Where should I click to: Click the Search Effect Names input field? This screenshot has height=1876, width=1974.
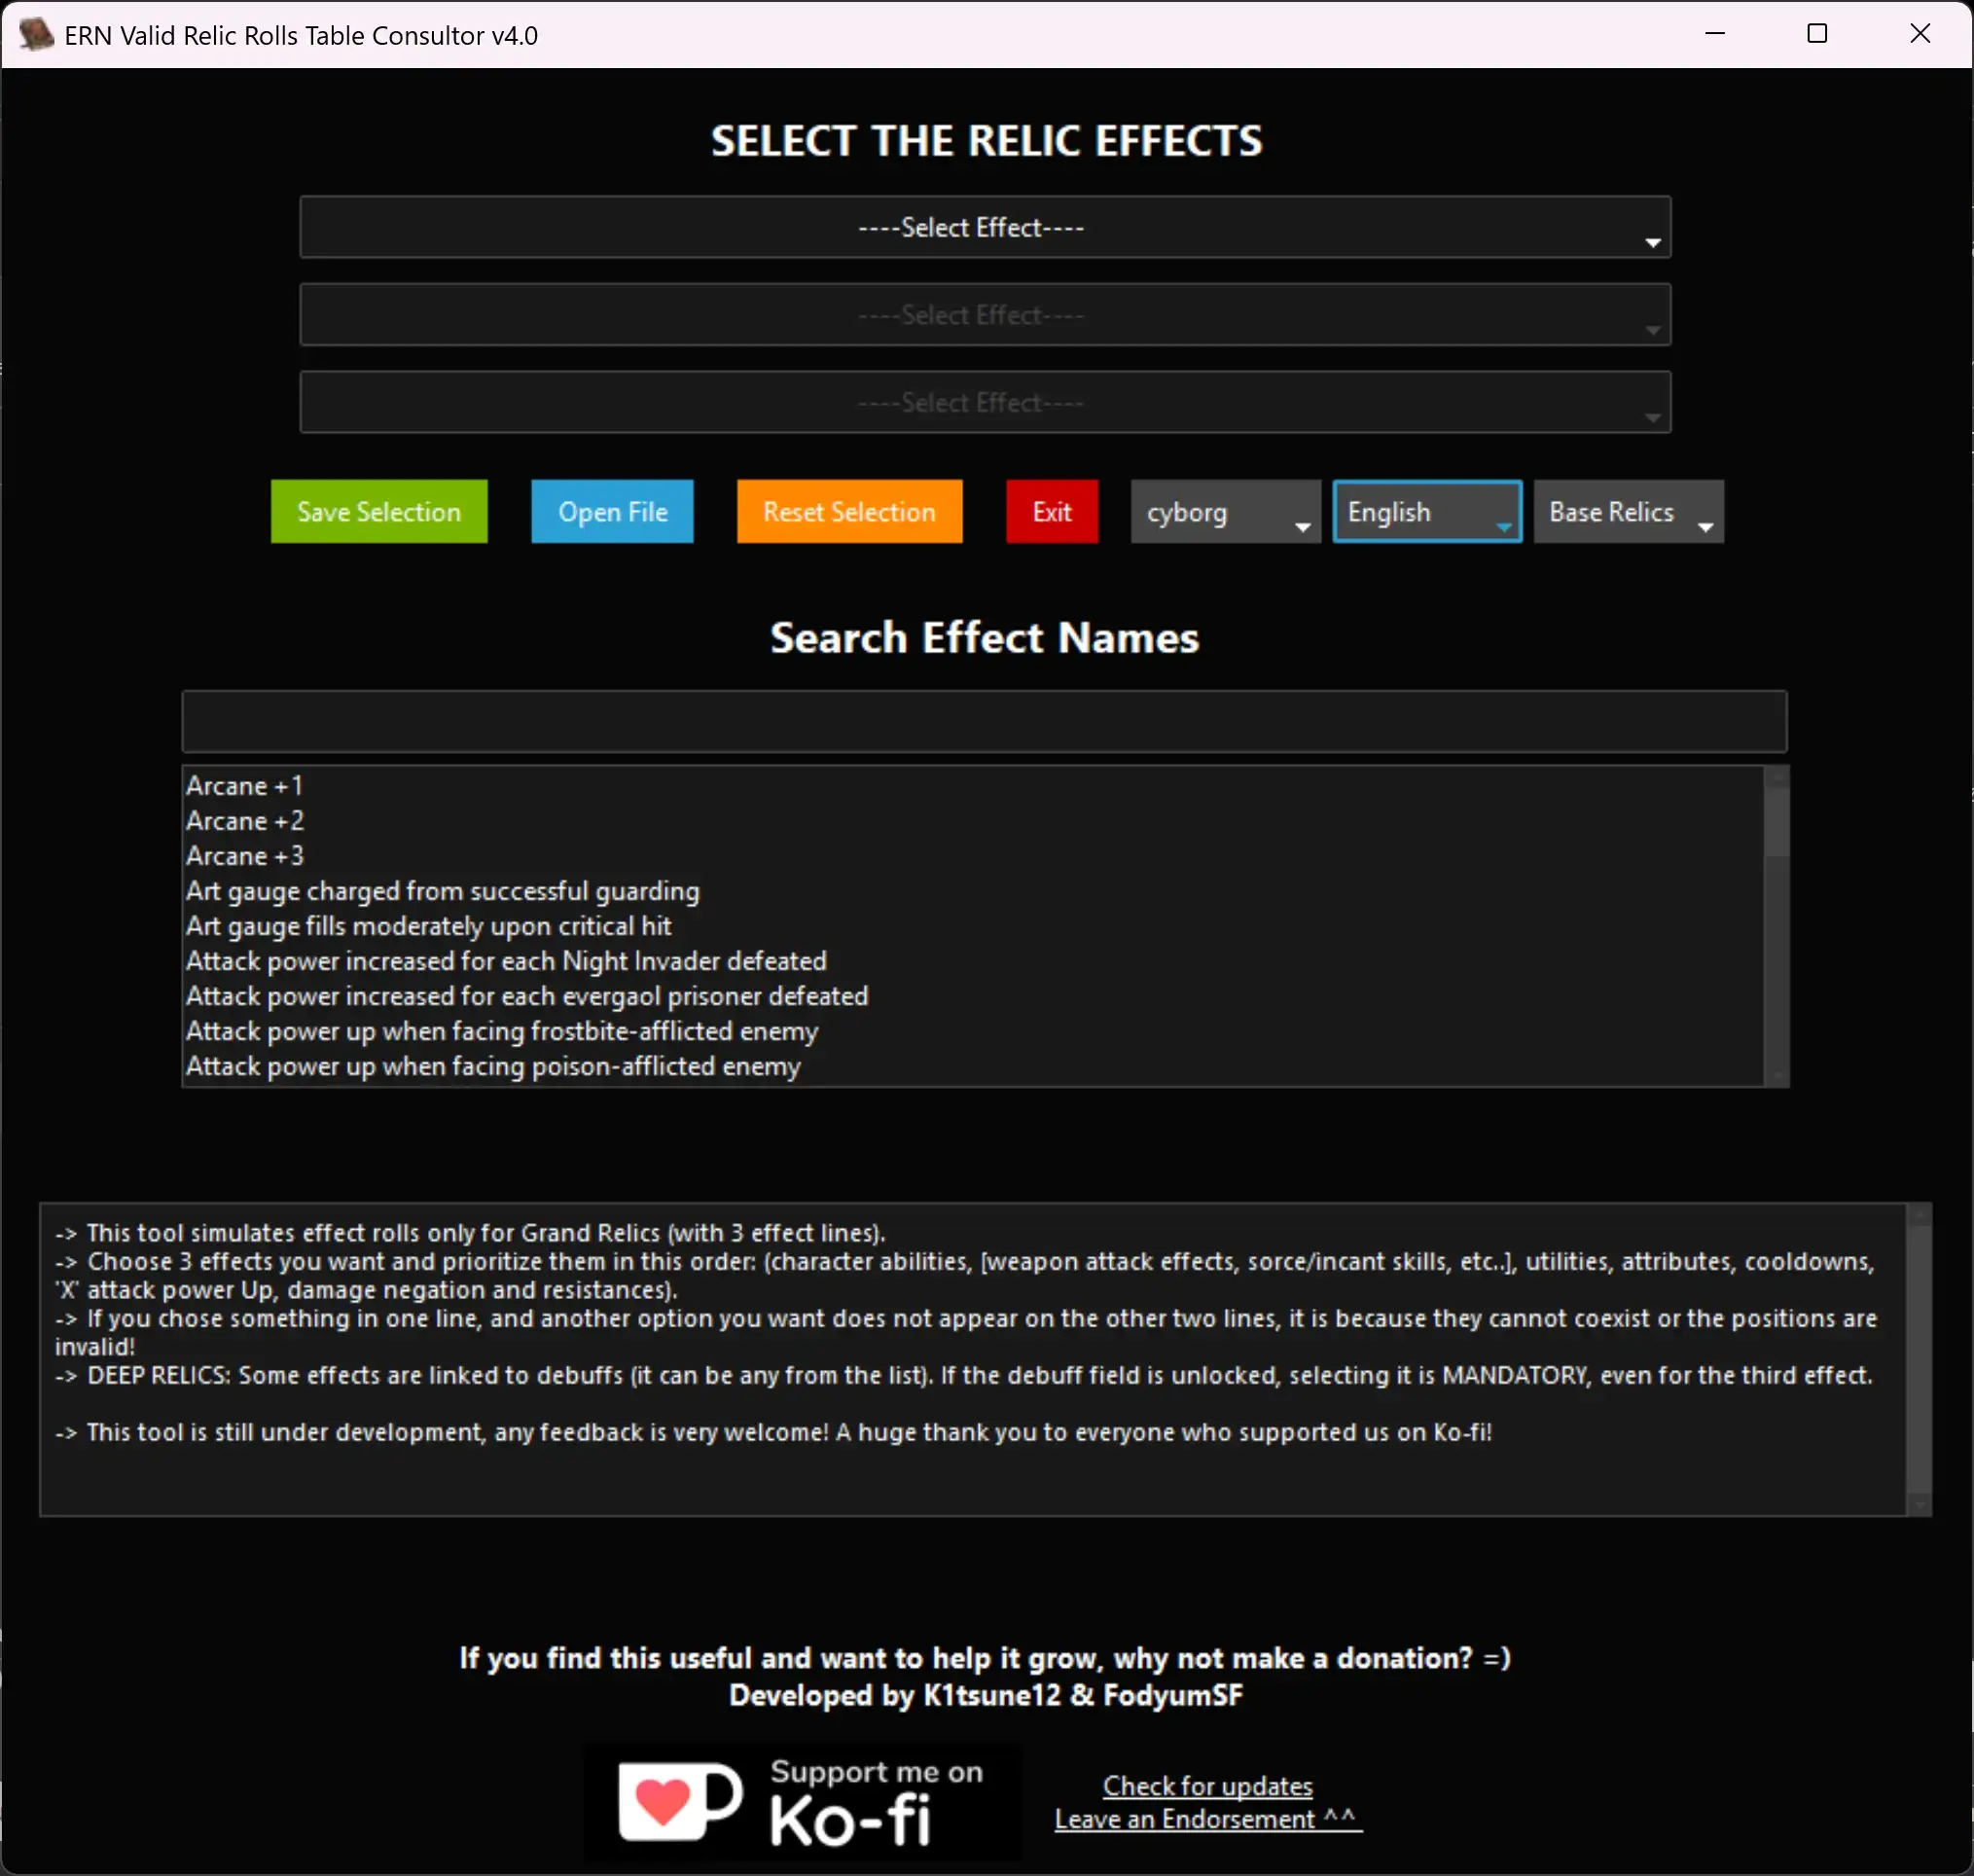tap(984, 720)
